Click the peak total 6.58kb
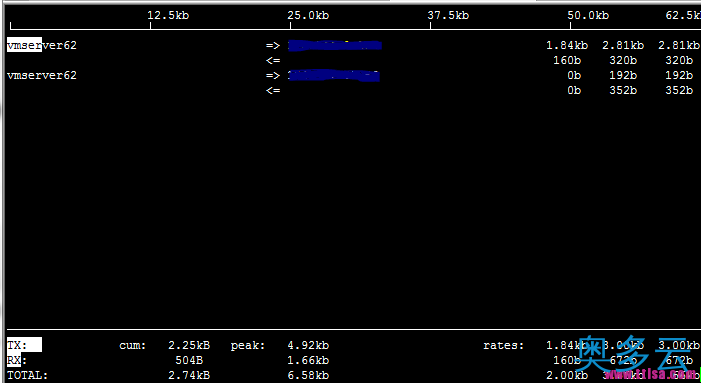The image size is (701, 383). point(308,375)
